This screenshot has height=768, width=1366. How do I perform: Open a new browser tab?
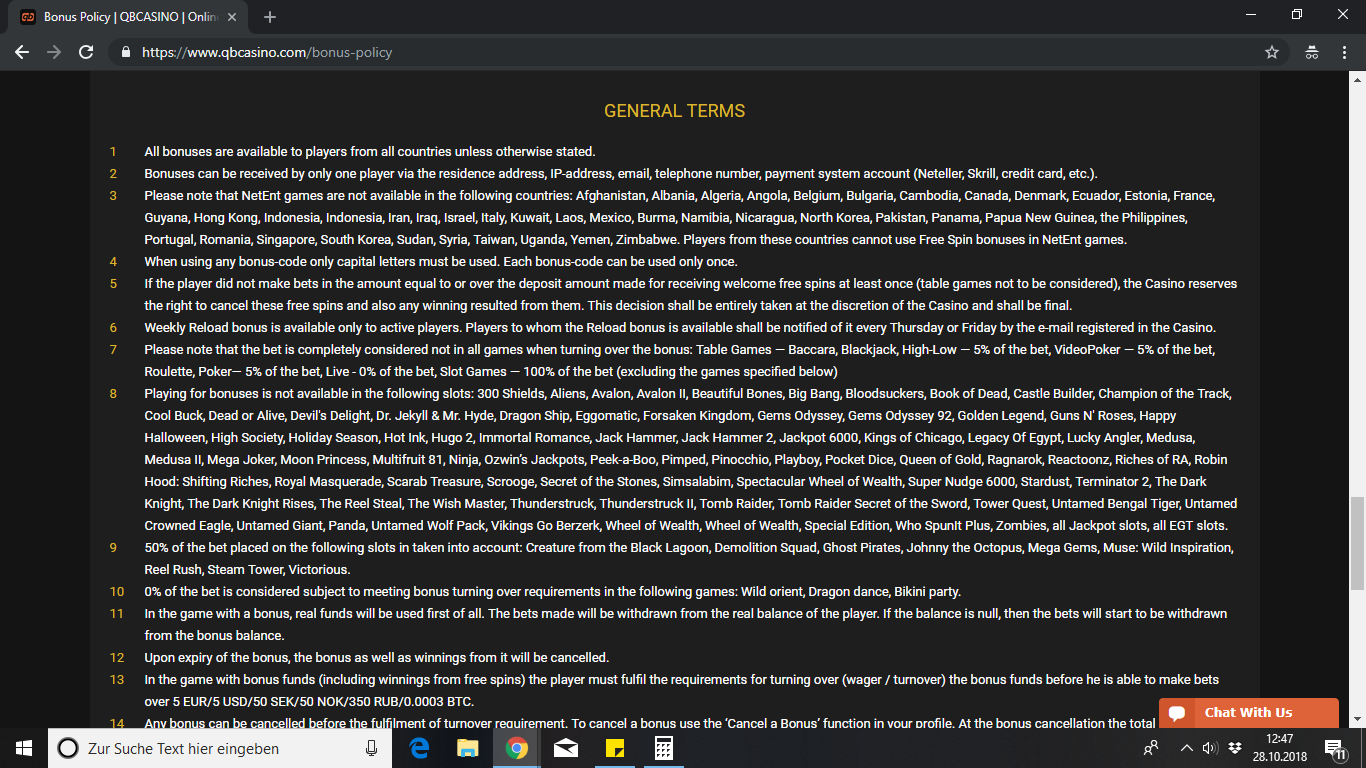click(270, 17)
